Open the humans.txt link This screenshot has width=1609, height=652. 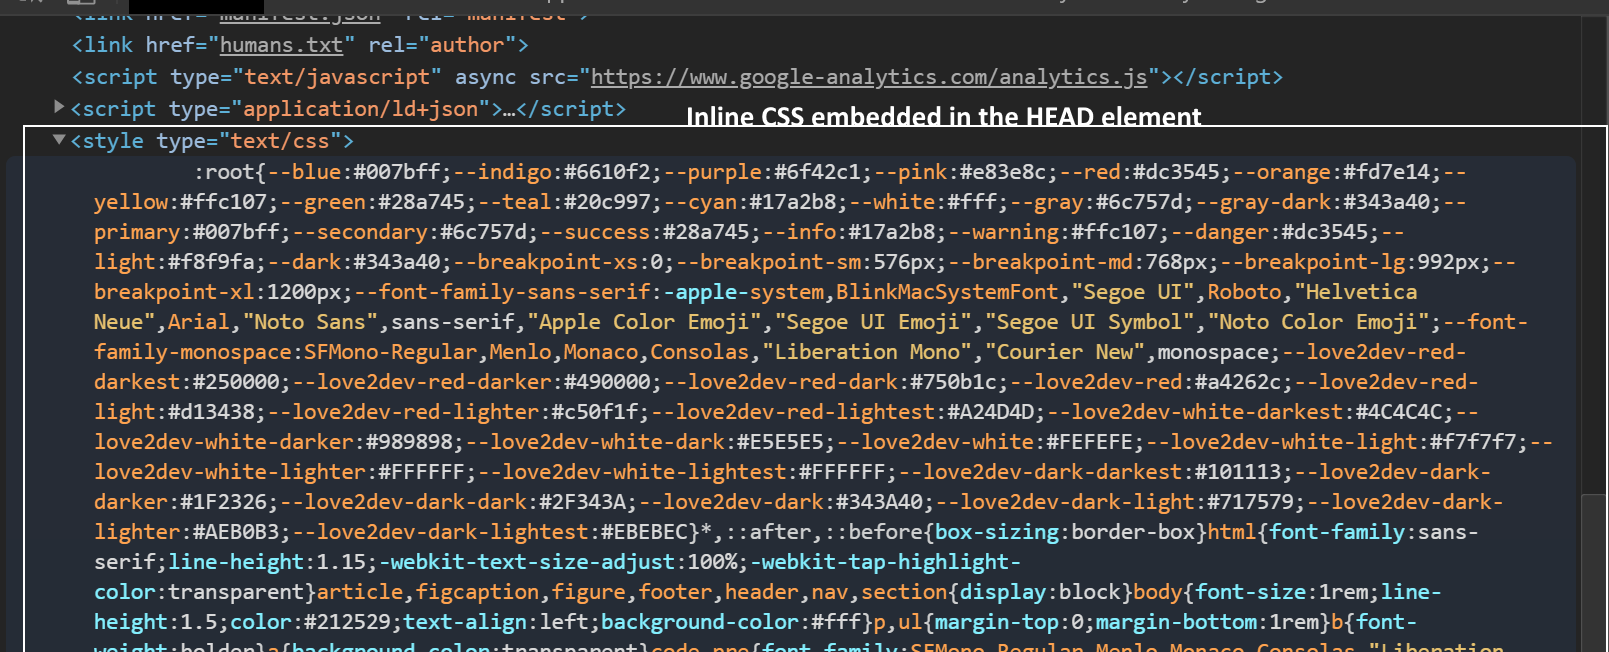[x=281, y=45]
